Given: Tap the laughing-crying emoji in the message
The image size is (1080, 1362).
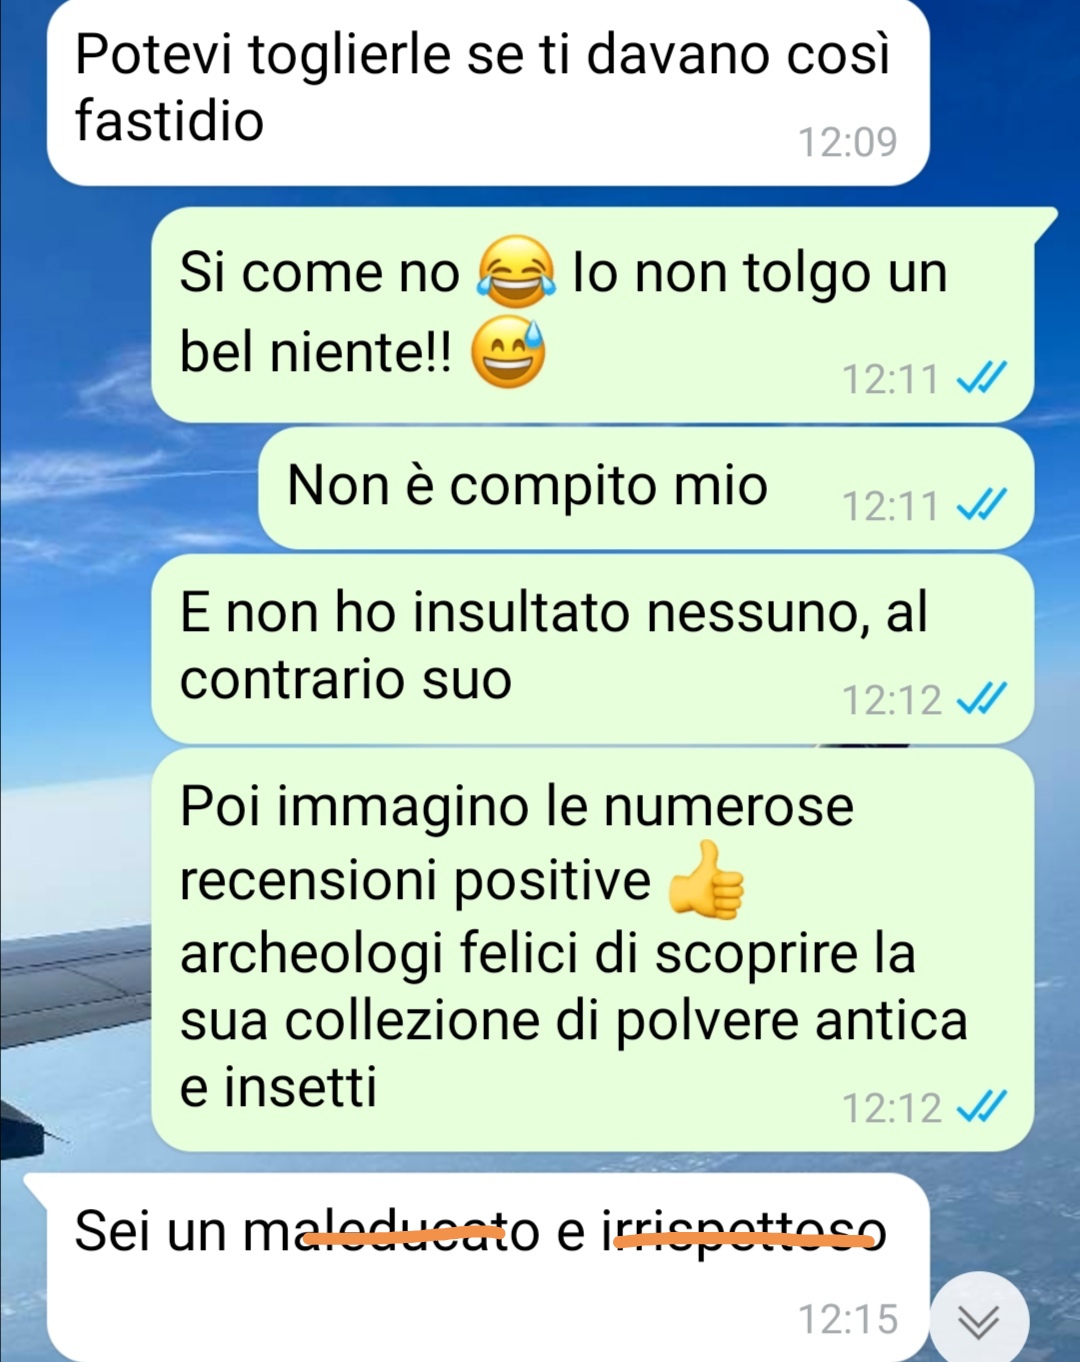Looking at the screenshot, I should pyautogui.click(x=516, y=271).
